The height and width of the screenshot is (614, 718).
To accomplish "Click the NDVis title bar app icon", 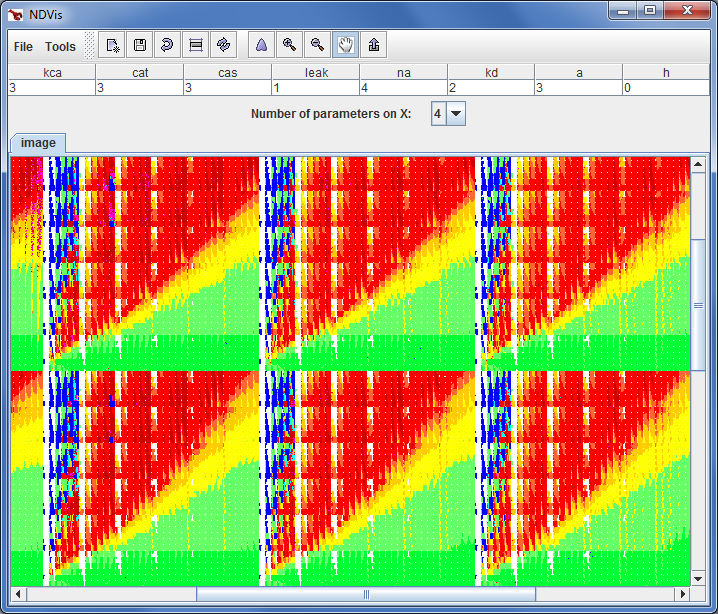I will 16,15.
